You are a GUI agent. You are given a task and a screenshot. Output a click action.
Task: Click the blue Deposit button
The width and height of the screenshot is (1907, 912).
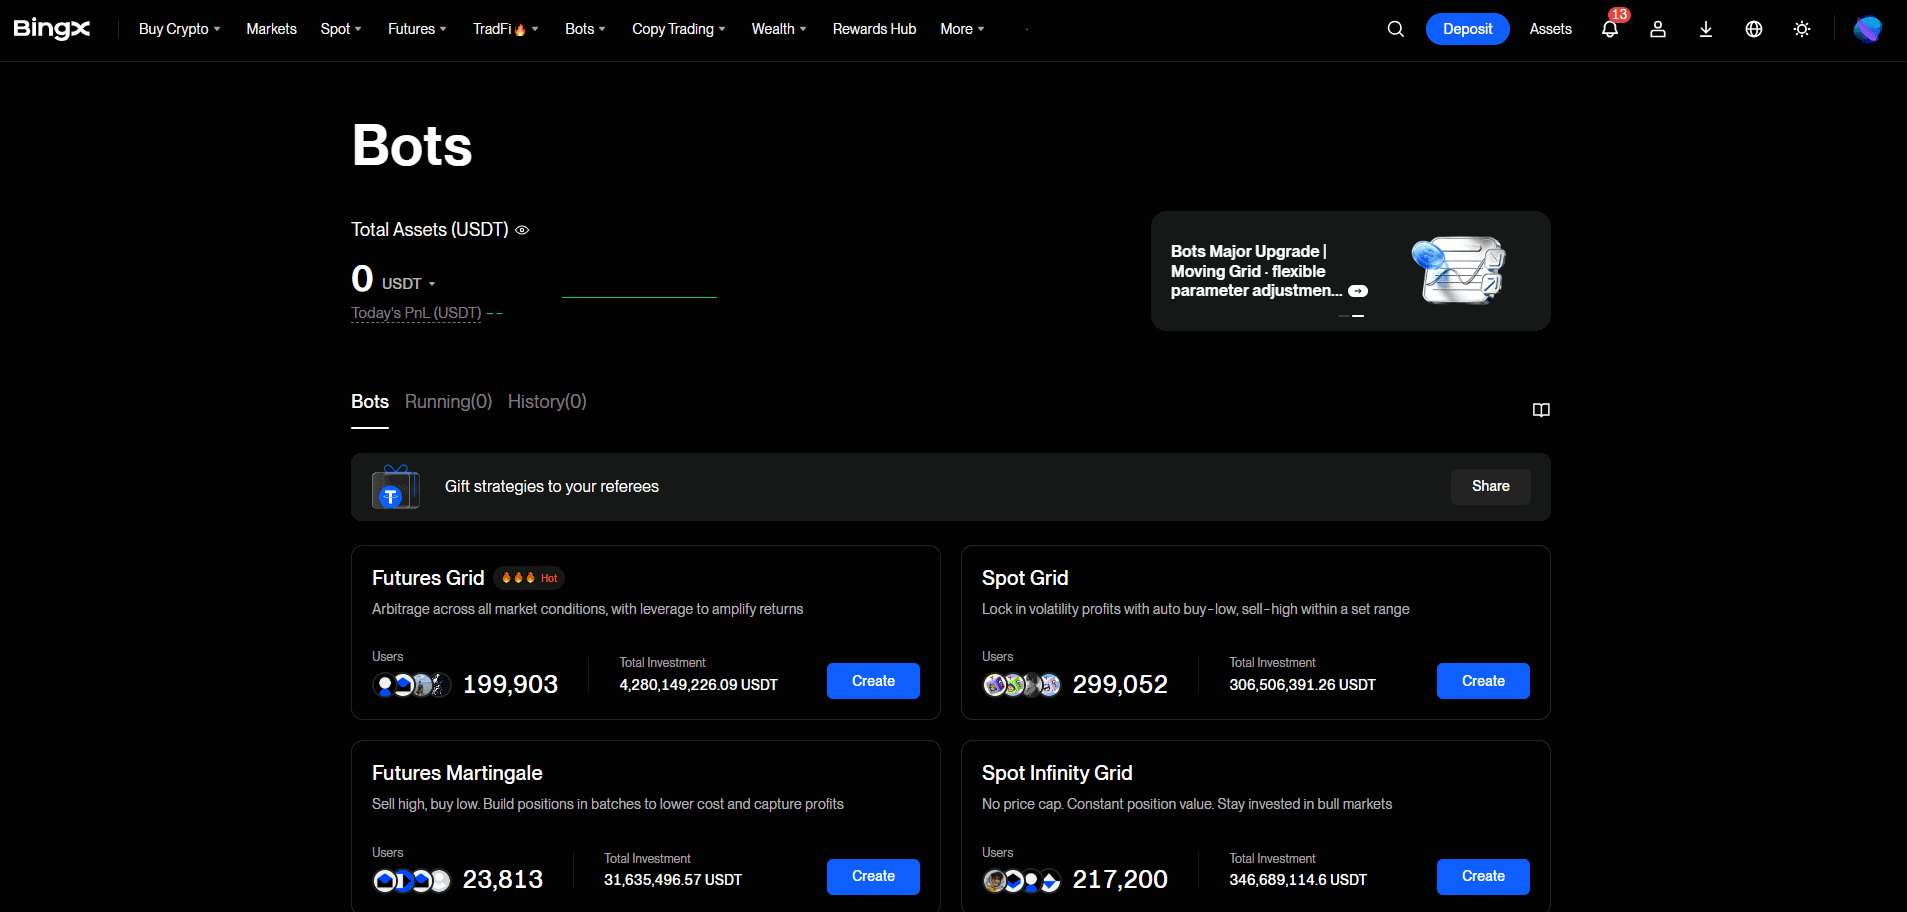click(x=1467, y=29)
